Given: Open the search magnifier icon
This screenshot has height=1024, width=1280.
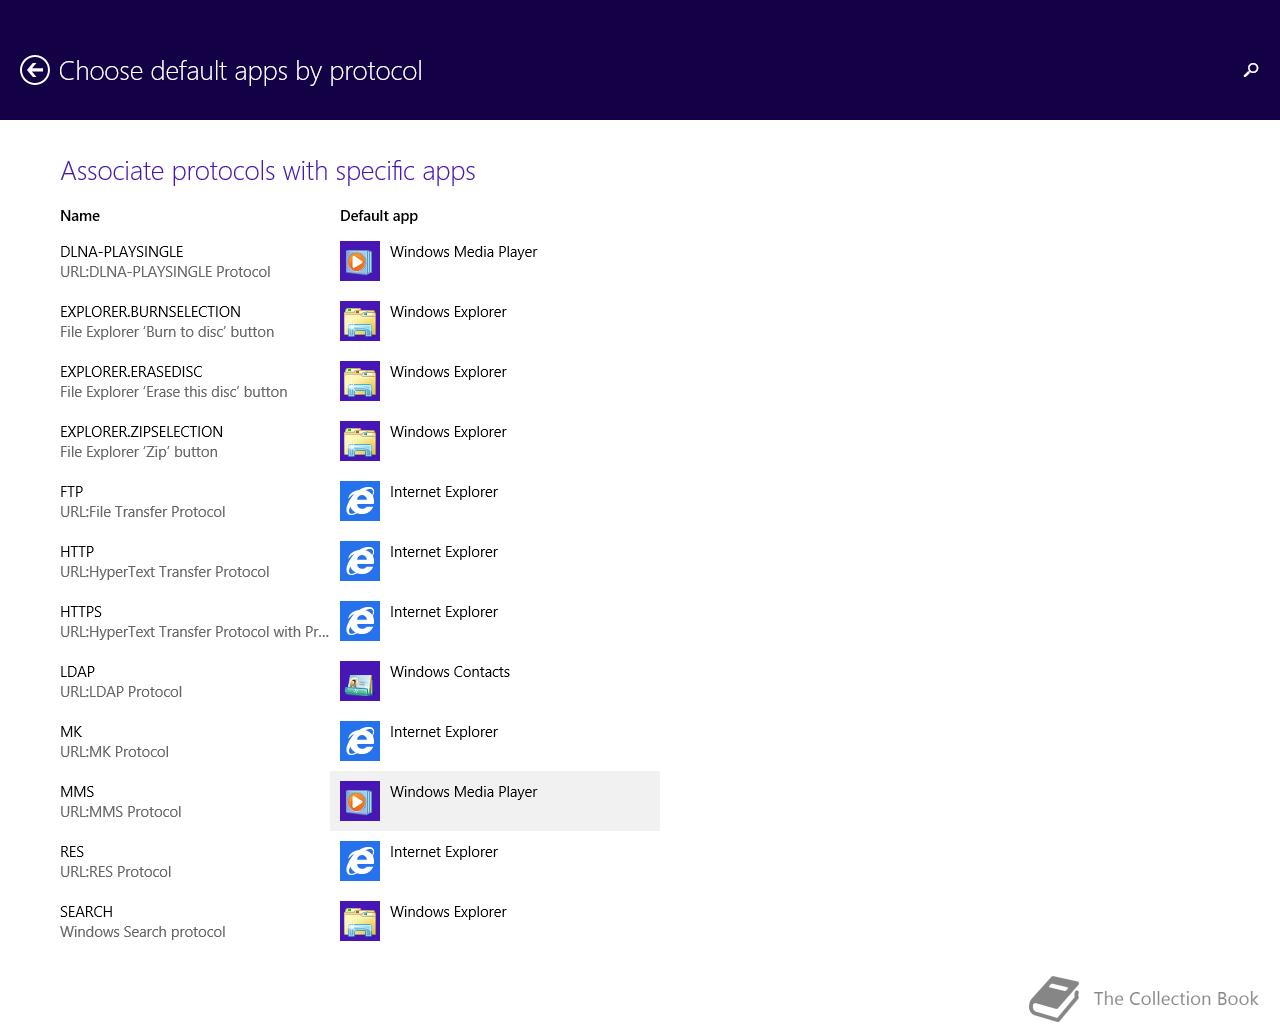Looking at the screenshot, I should pyautogui.click(x=1250, y=70).
